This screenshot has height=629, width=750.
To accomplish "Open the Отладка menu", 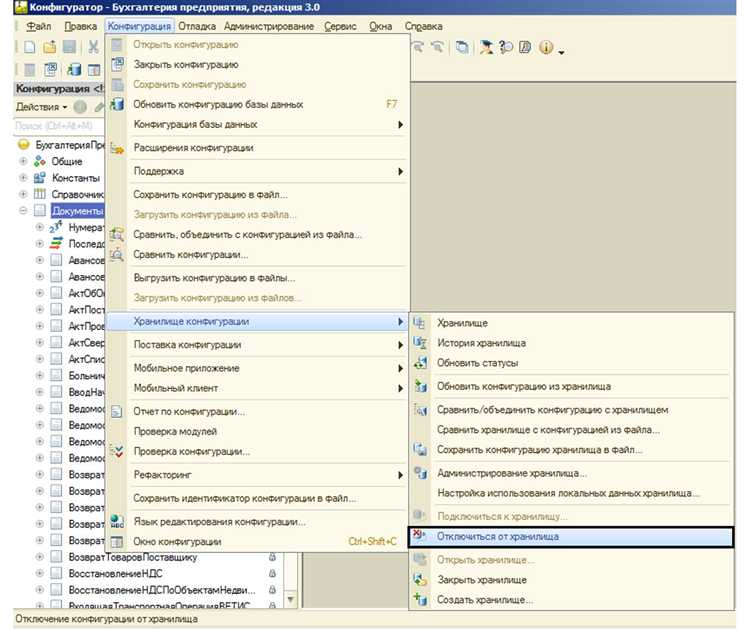I will click(x=197, y=25).
